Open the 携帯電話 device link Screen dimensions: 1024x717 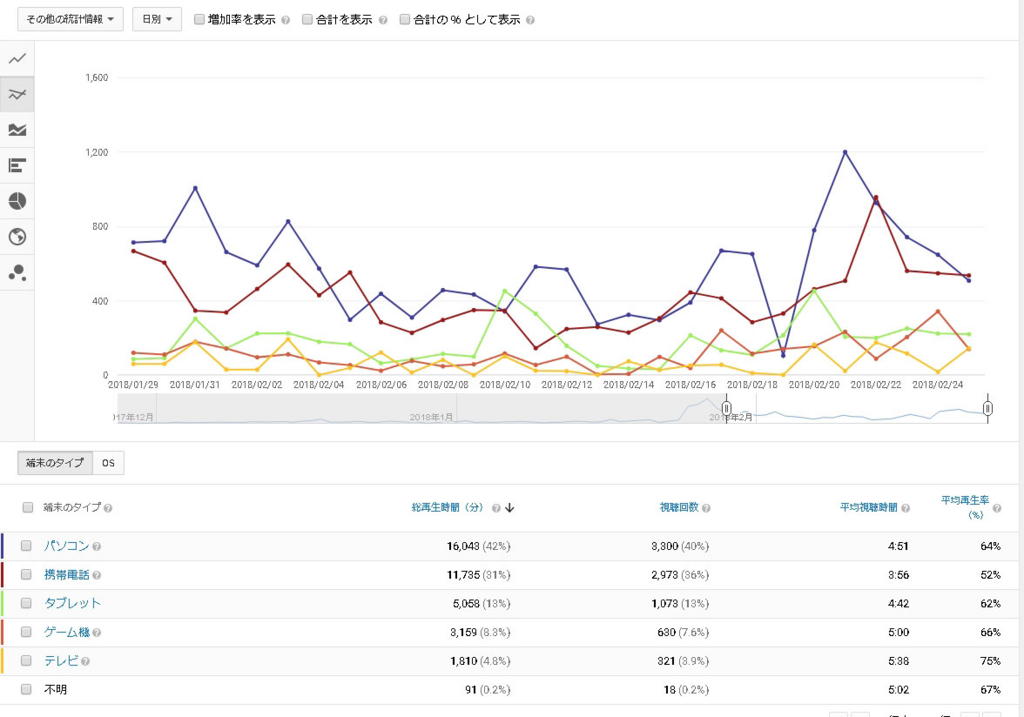point(66,574)
